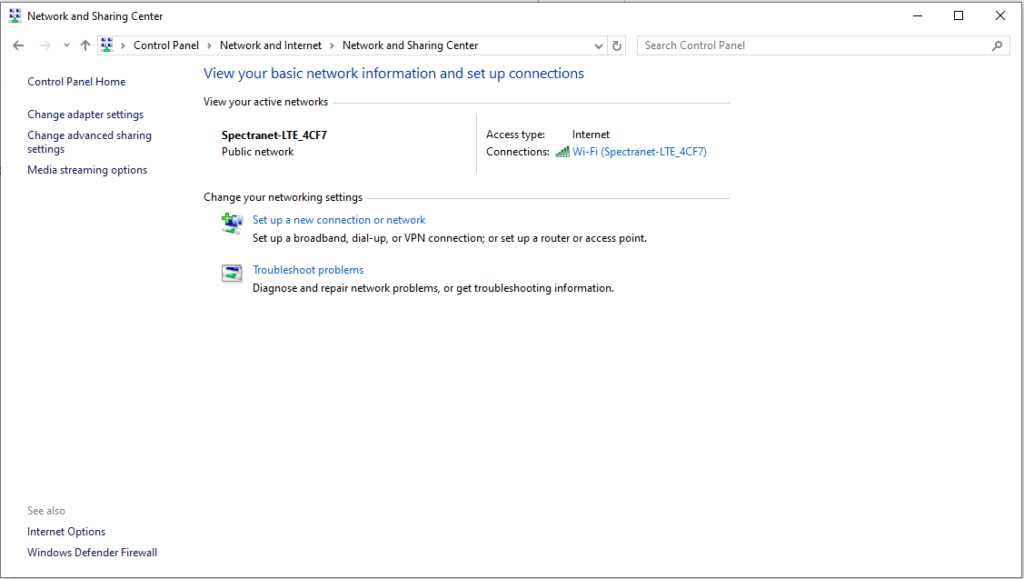The width and height of the screenshot is (1024, 579).
Task: Go up one level with the up arrow
Action: [85, 45]
